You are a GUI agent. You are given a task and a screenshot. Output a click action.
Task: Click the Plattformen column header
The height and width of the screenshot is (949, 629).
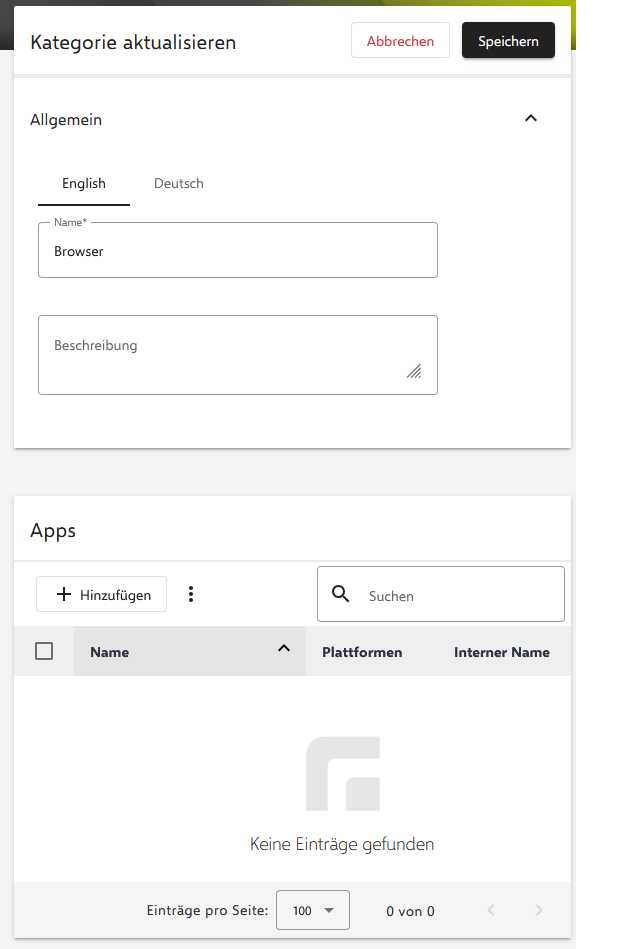[362, 652]
